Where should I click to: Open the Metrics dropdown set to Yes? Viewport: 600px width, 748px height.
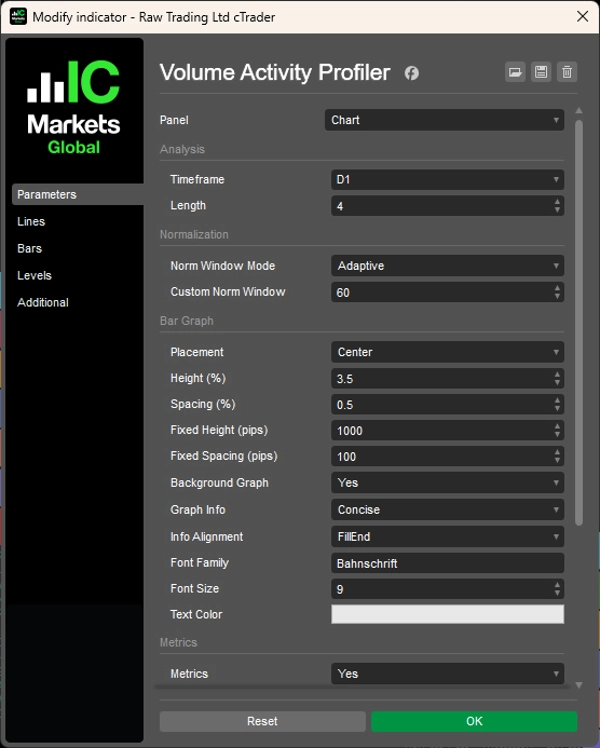pos(447,674)
